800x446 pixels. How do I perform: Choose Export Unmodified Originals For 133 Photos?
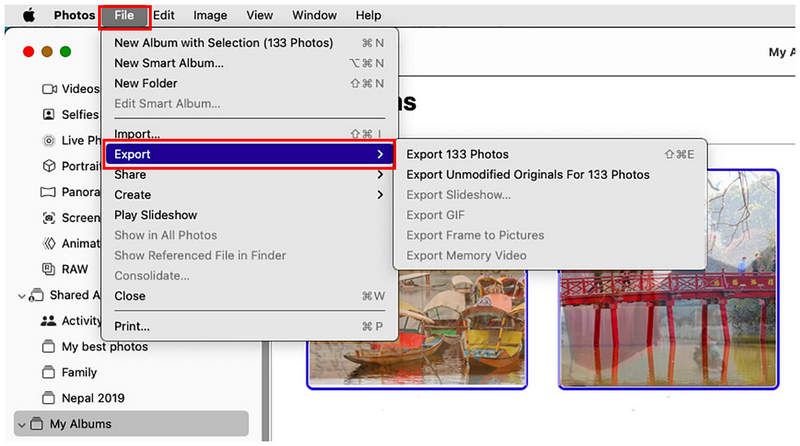click(550, 175)
